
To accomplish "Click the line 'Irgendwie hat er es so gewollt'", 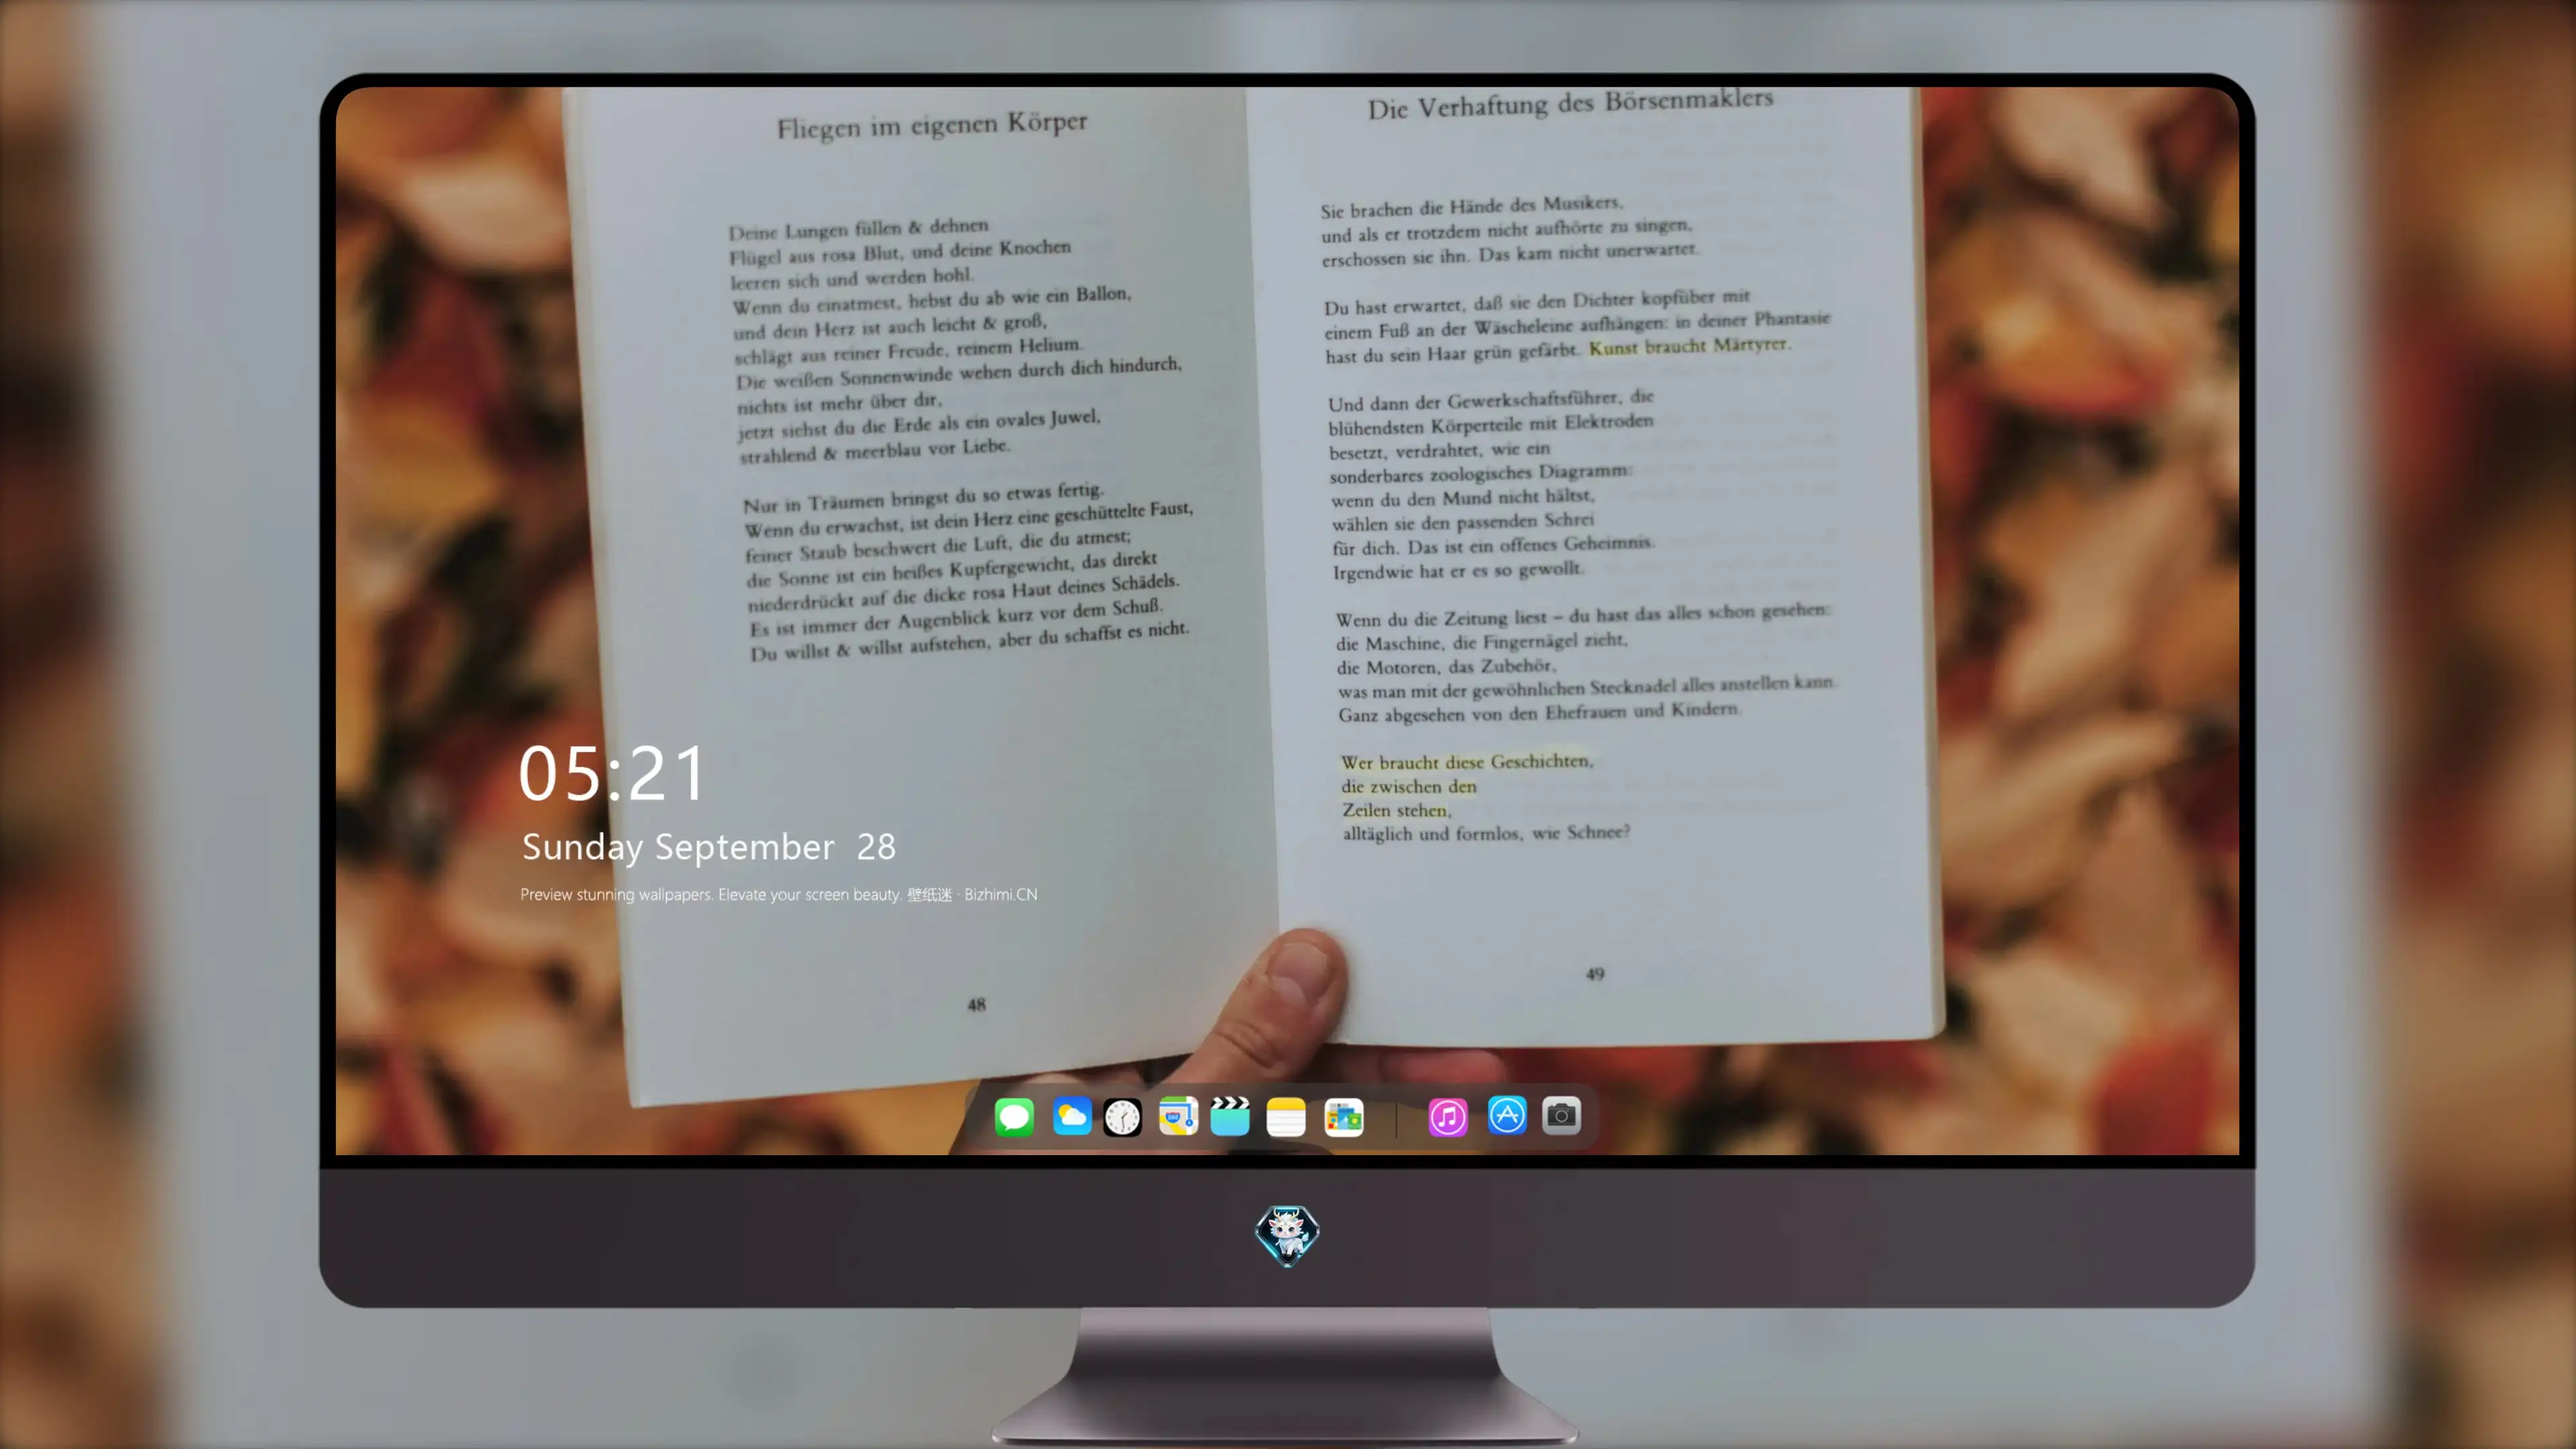I will tap(1458, 570).
